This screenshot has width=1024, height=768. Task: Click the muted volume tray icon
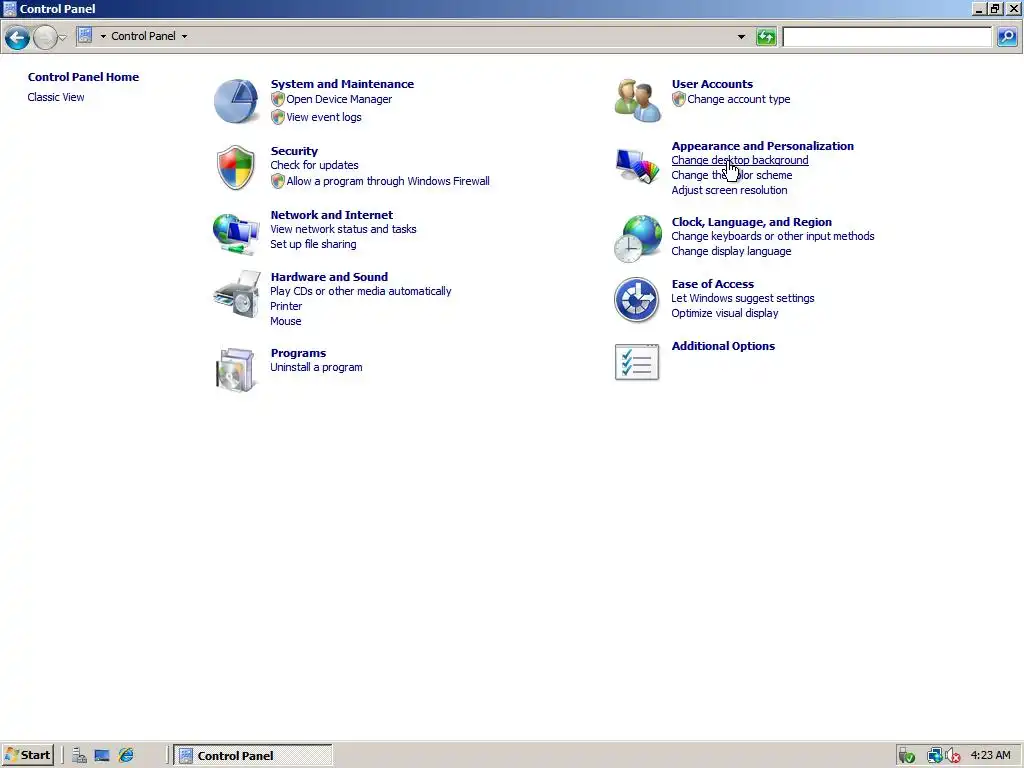pos(953,756)
